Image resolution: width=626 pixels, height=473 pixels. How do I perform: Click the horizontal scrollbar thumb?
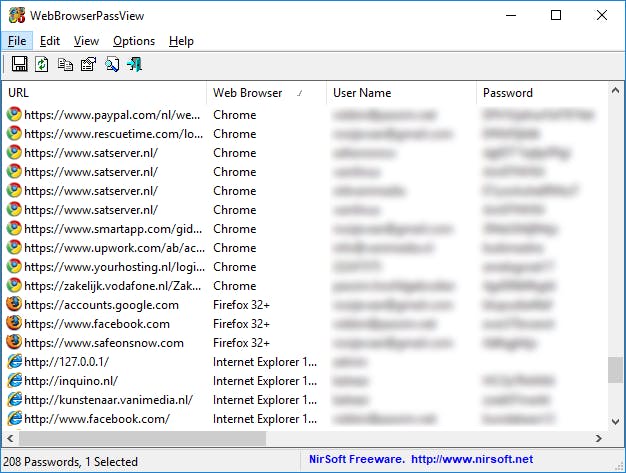tap(143, 438)
